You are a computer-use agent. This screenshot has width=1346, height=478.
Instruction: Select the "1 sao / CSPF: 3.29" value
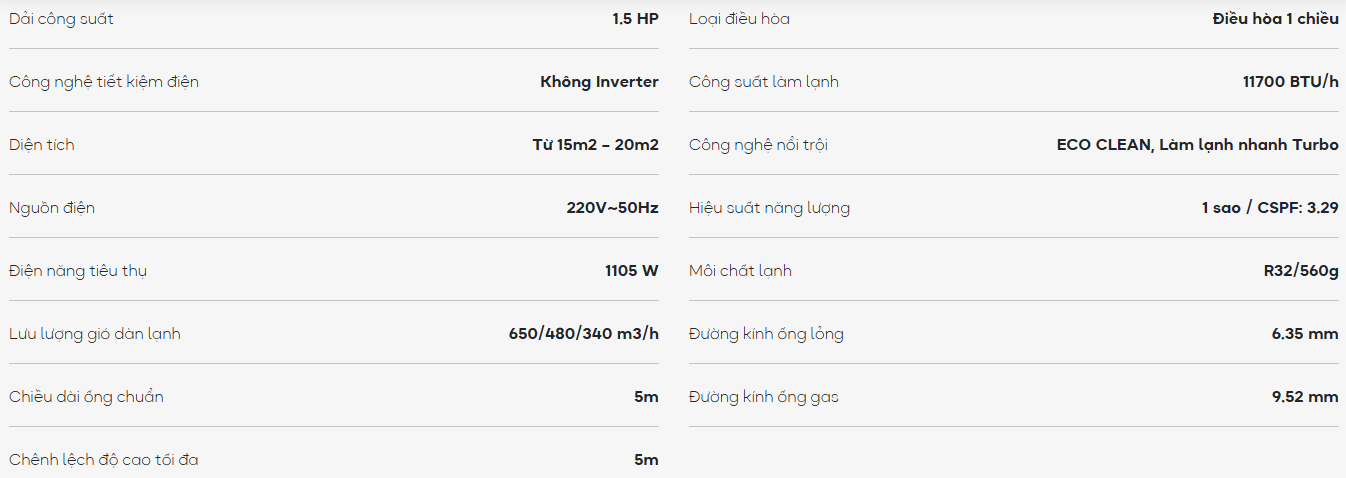(1270, 208)
